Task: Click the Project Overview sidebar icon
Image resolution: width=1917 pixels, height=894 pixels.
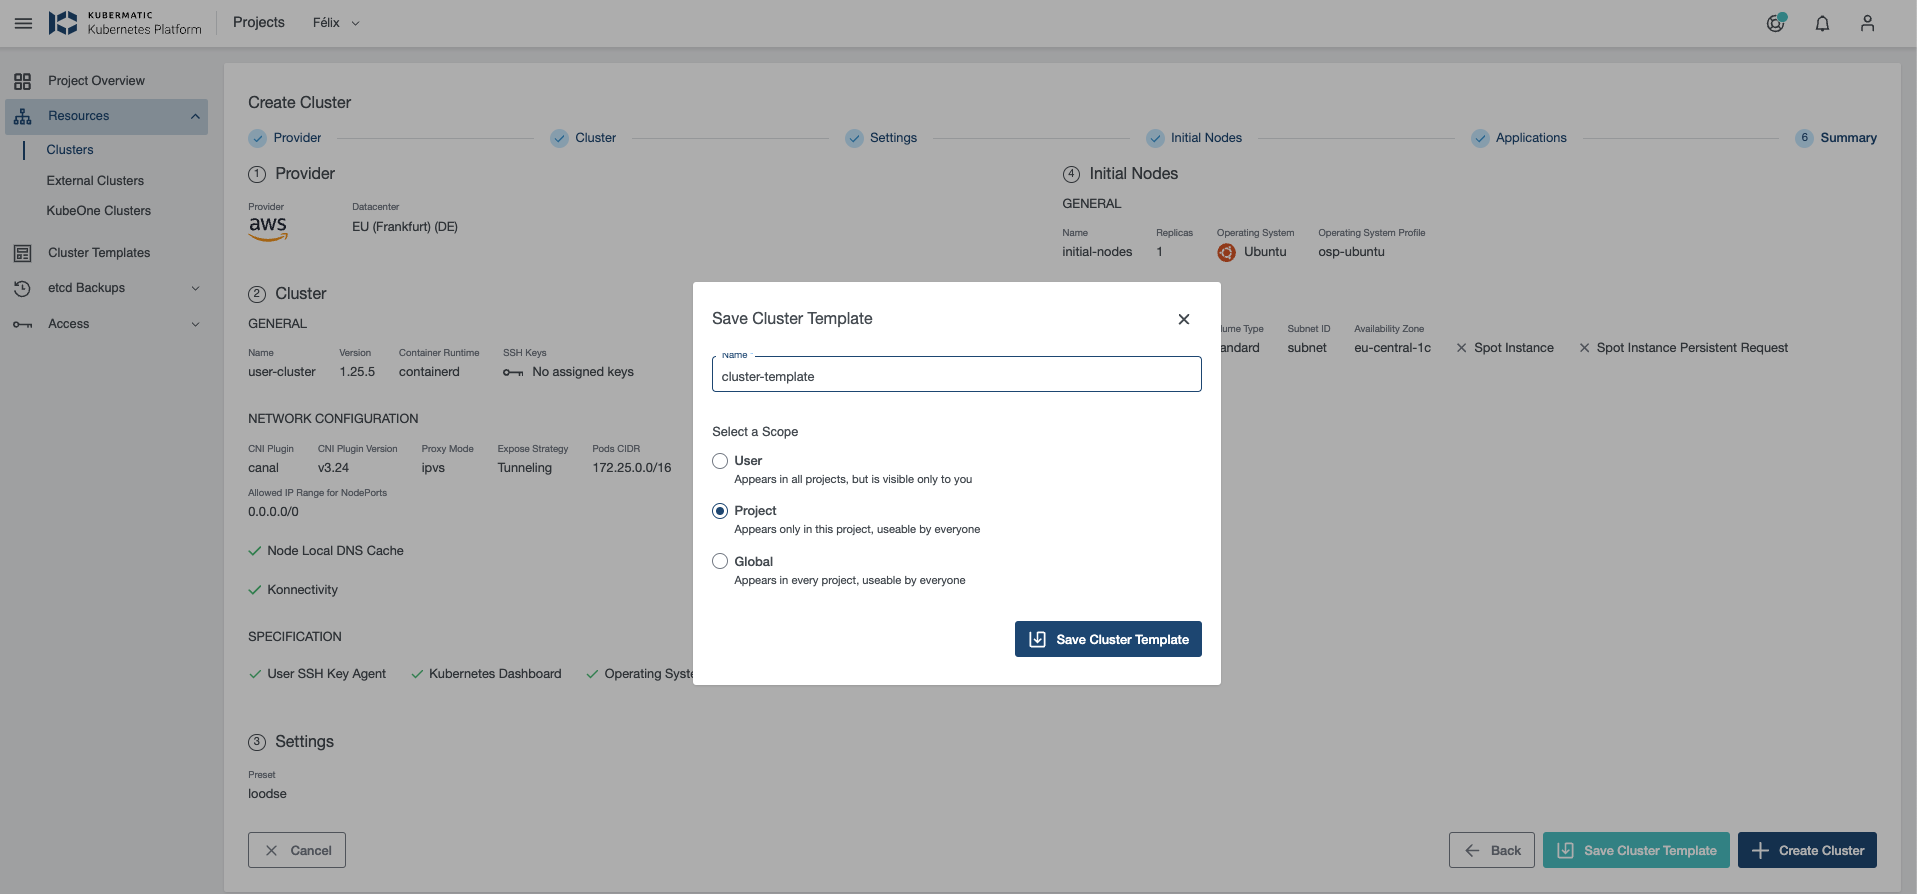Action: pyautogui.click(x=22, y=81)
